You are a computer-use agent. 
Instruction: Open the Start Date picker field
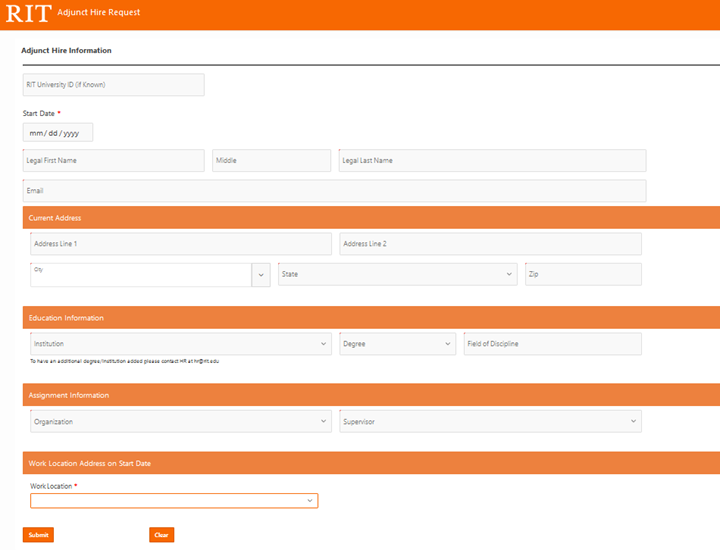(x=58, y=133)
